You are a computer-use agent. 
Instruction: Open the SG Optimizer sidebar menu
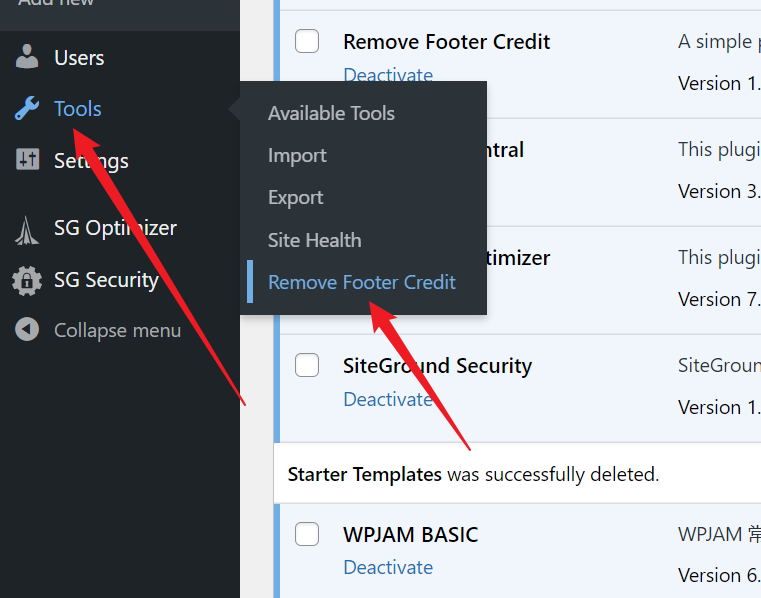(x=115, y=228)
